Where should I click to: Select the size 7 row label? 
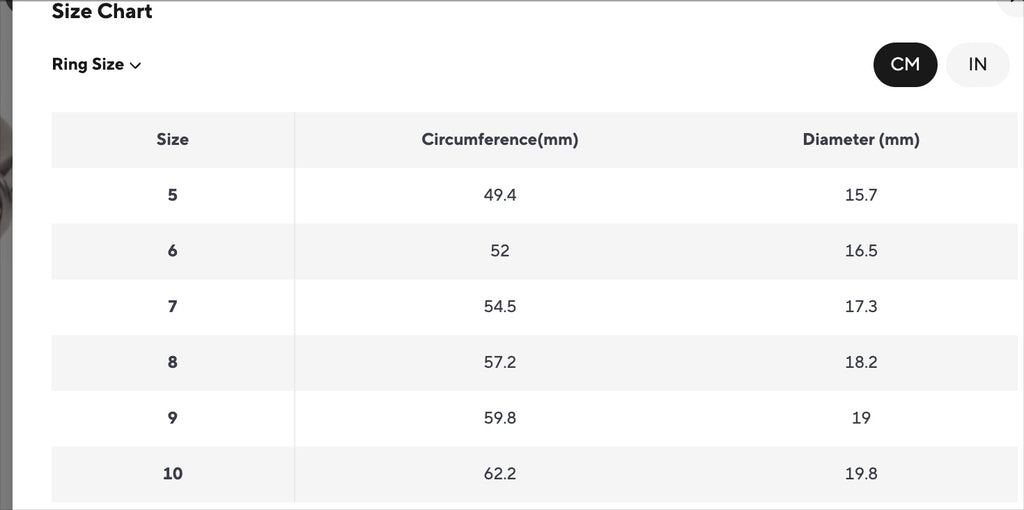[172, 306]
